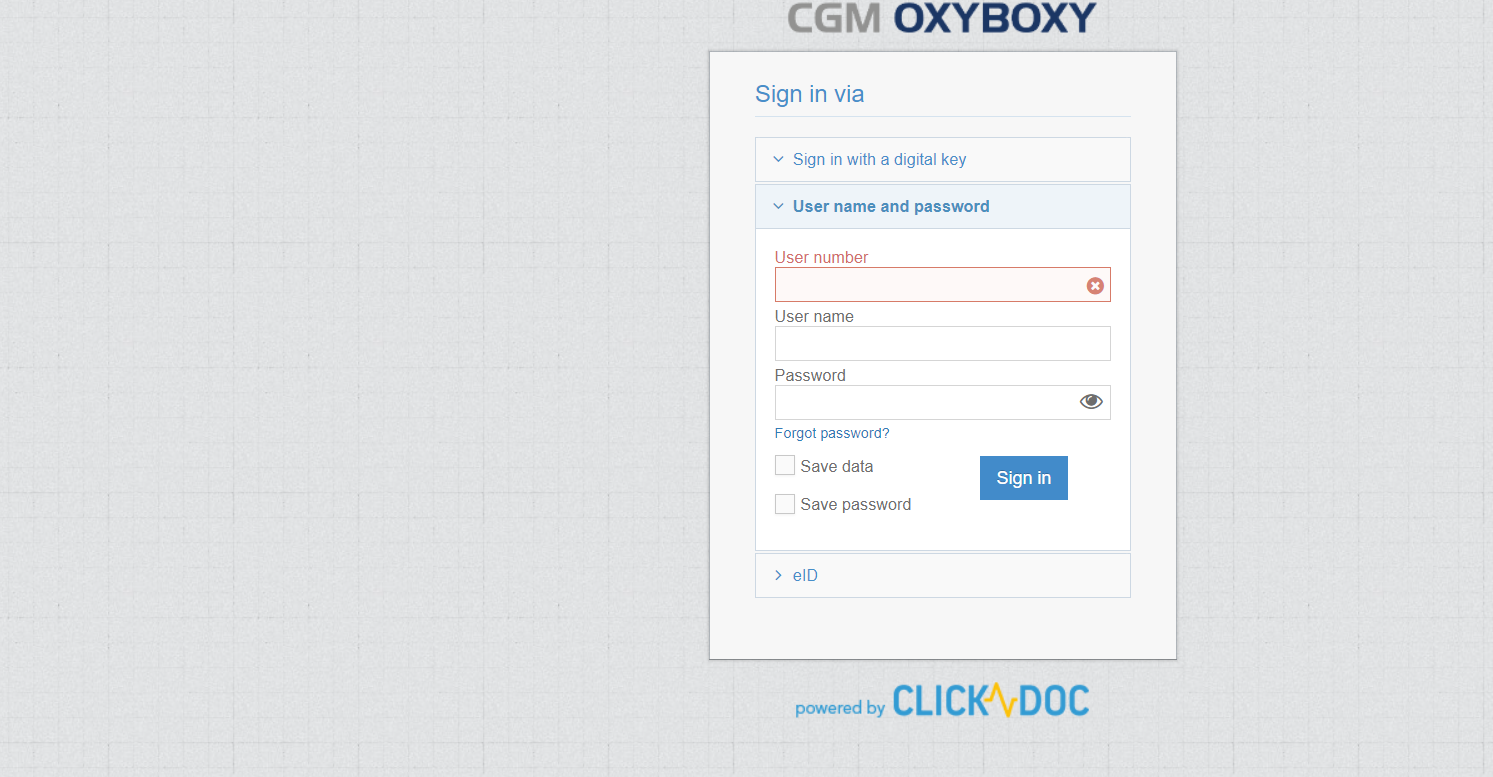
Task: Click the 'Save data' label text
Action: pos(836,467)
